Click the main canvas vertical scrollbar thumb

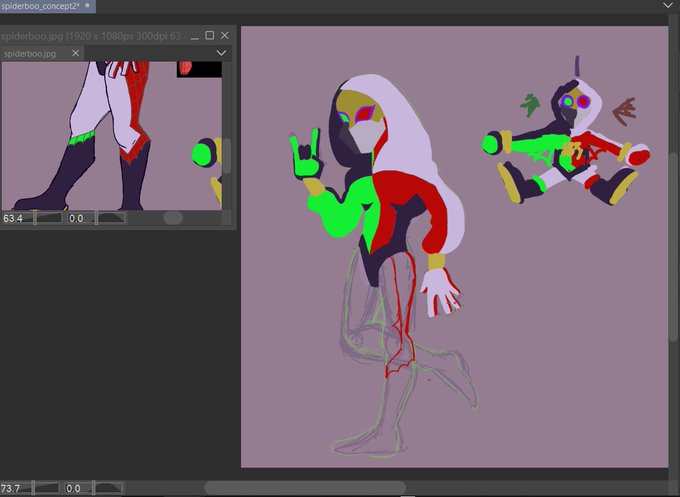coord(674,247)
